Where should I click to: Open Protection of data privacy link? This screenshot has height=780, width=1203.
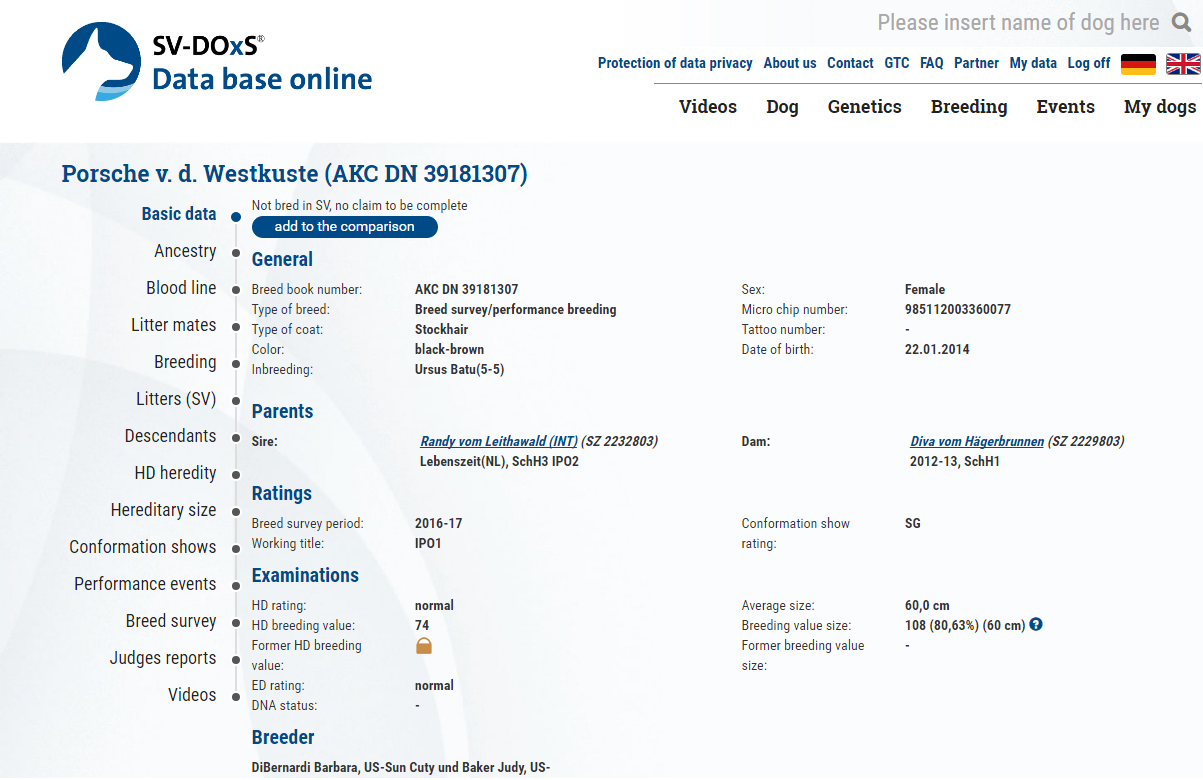[675, 63]
